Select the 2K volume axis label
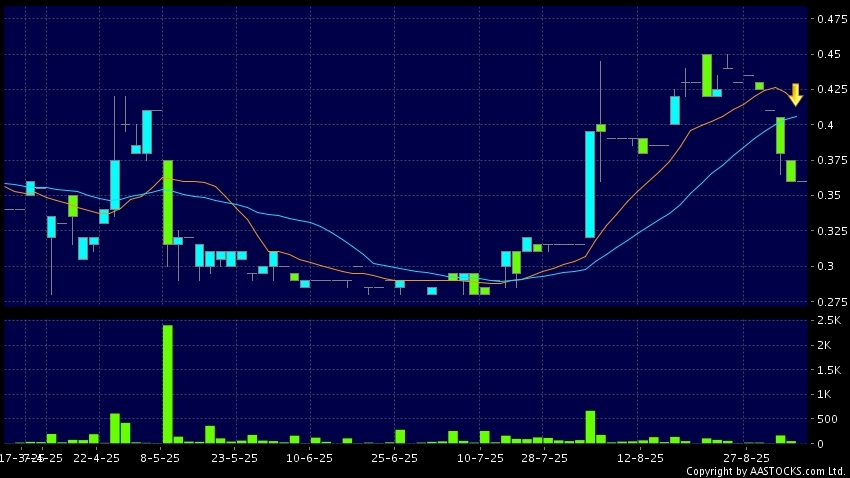 825,345
